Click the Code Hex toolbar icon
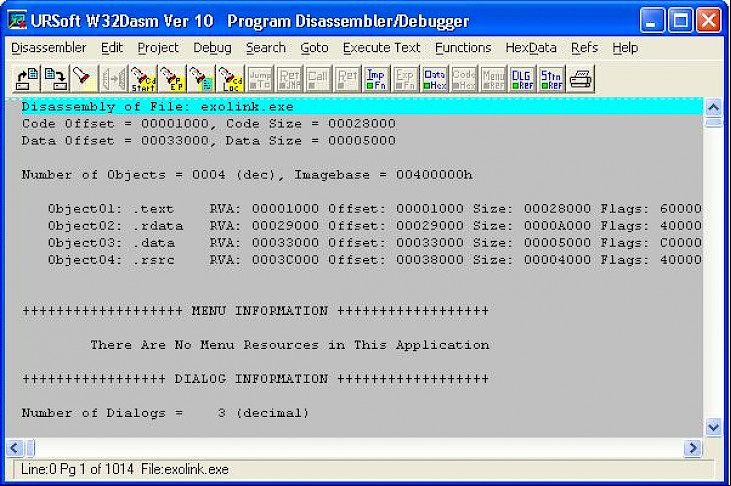This screenshot has width=731, height=486. click(x=464, y=78)
